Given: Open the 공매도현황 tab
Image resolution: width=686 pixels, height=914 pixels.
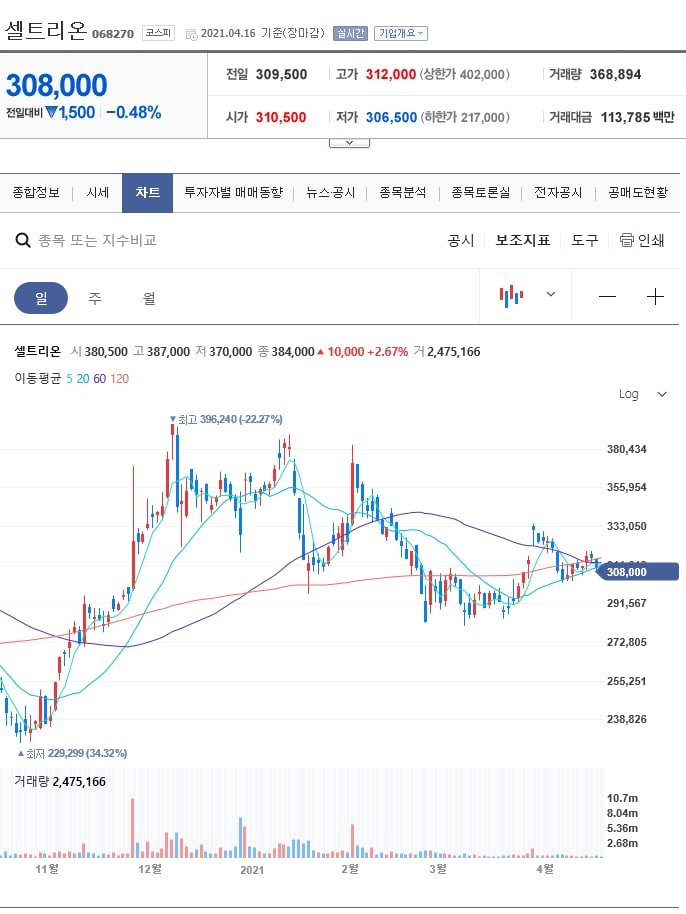Looking at the screenshot, I should (x=638, y=192).
